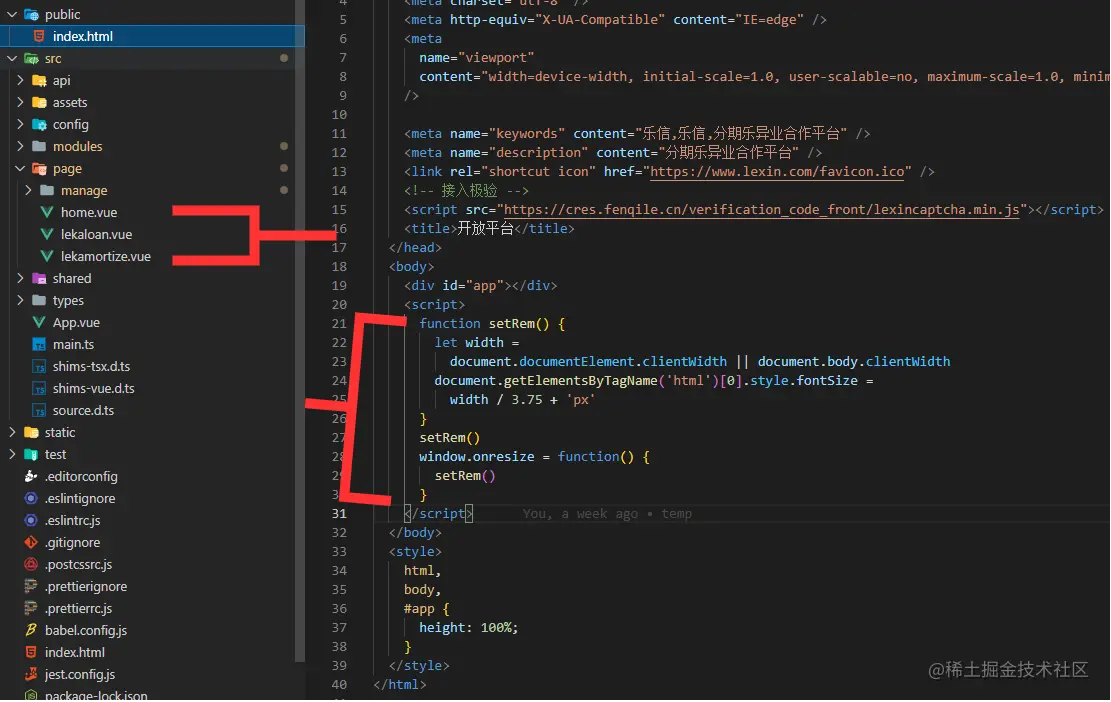
Task: Click the static folder icon
Action: click(31, 432)
